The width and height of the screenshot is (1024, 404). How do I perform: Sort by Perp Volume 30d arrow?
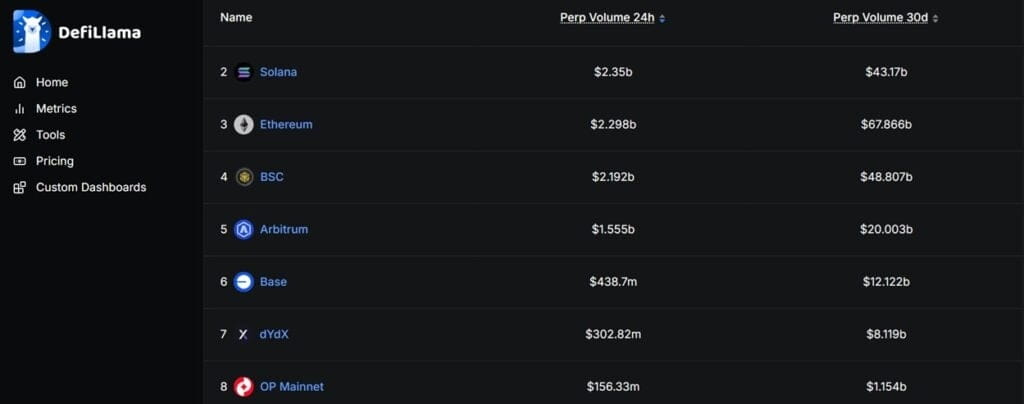tap(935, 19)
